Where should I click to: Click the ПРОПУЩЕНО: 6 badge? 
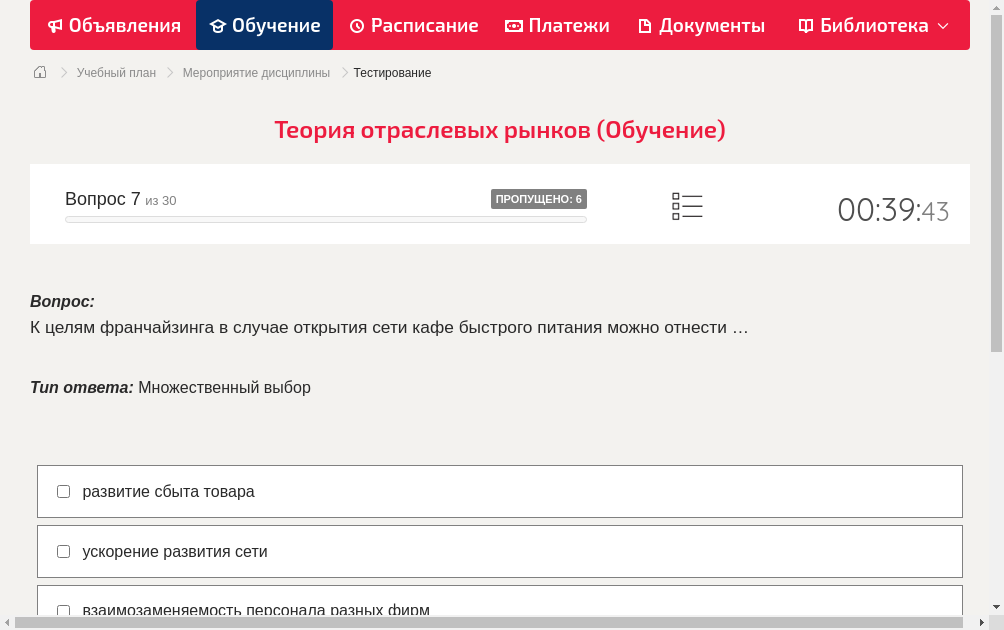[x=539, y=198]
